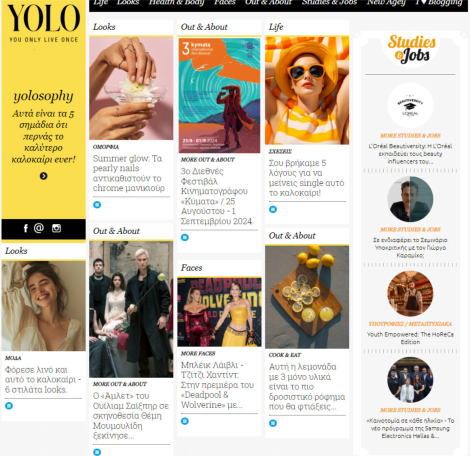
Task: Open the lemons on cutting board image
Action: click(307, 297)
